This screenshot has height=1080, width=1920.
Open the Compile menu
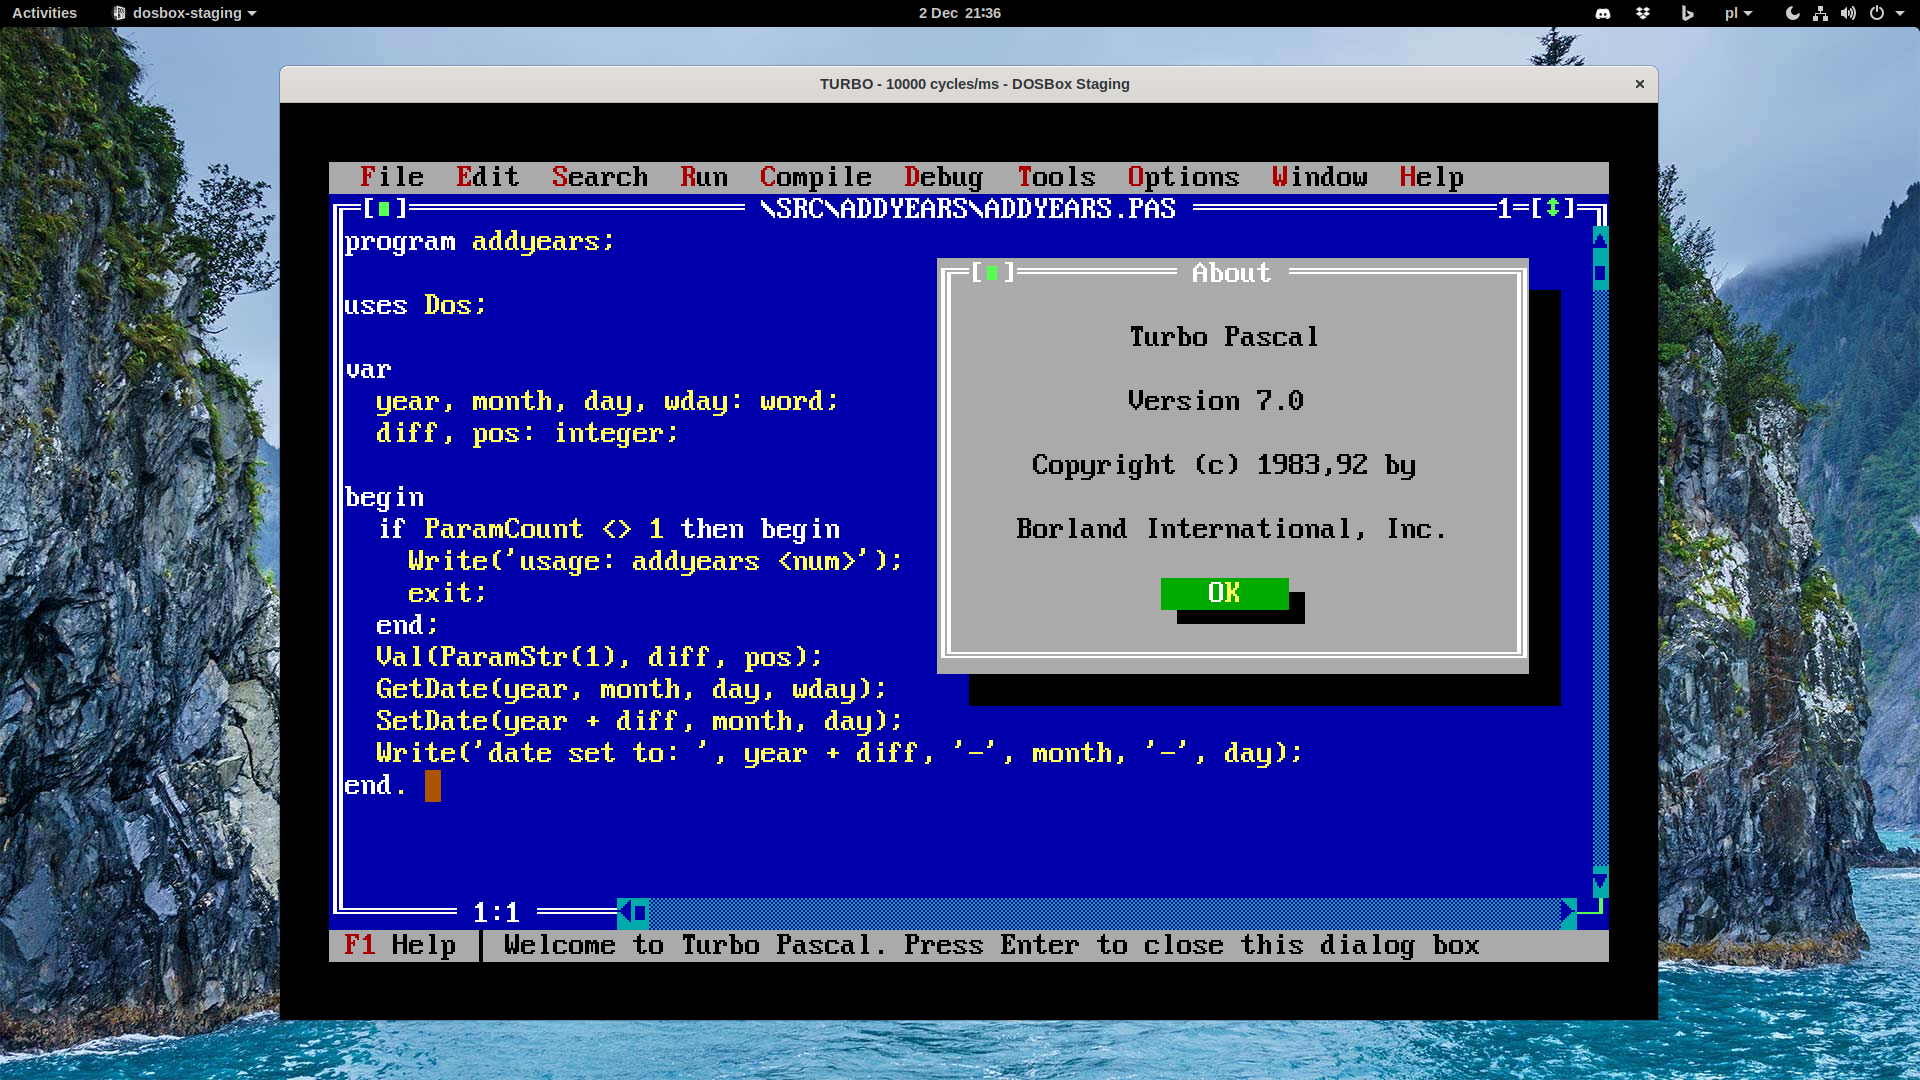815,177
